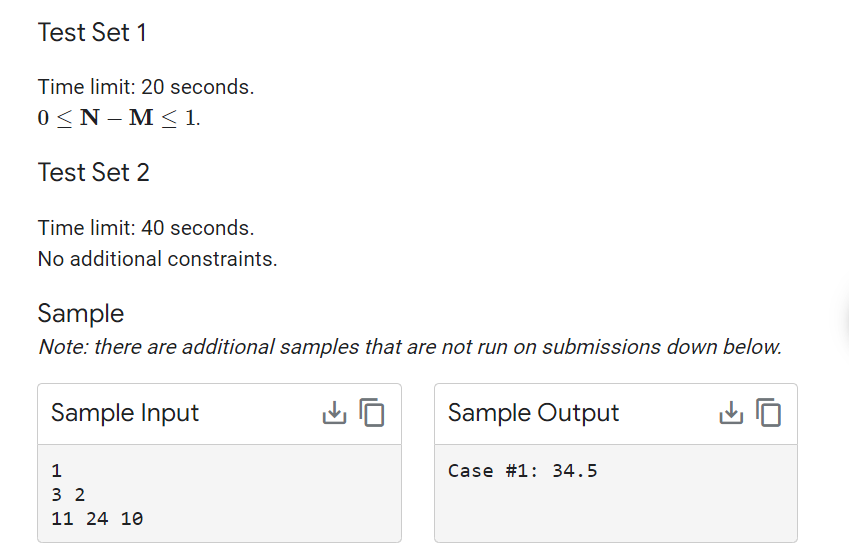Click the Sample Output title label
Image resolution: width=849 pixels, height=549 pixels.
click(x=533, y=413)
